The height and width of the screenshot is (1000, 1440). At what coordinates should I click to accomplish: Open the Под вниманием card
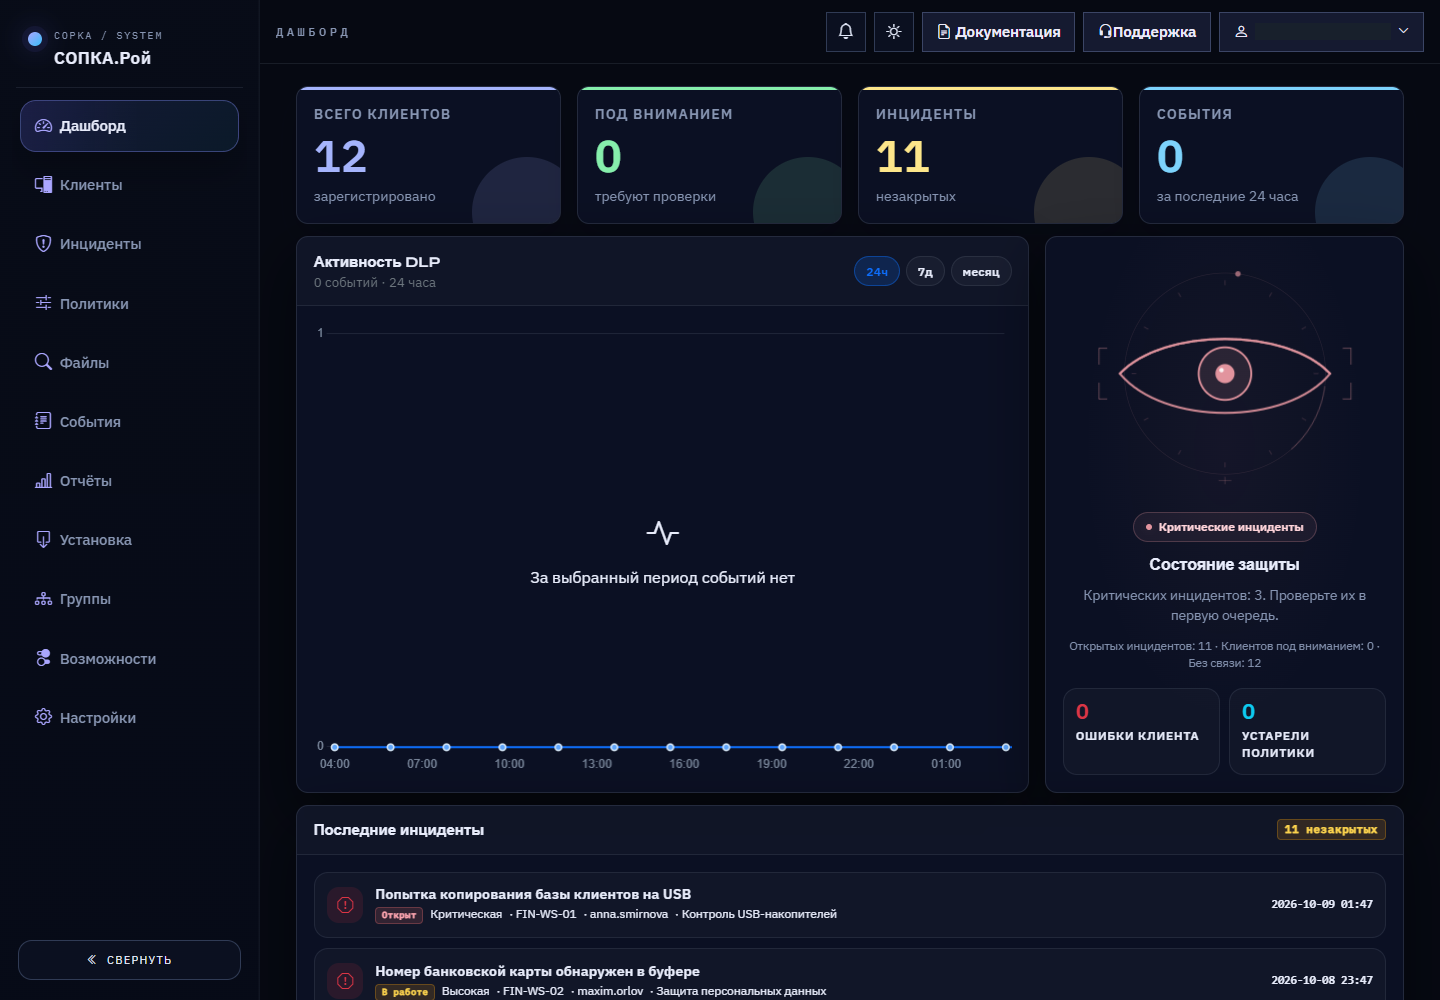710,155
